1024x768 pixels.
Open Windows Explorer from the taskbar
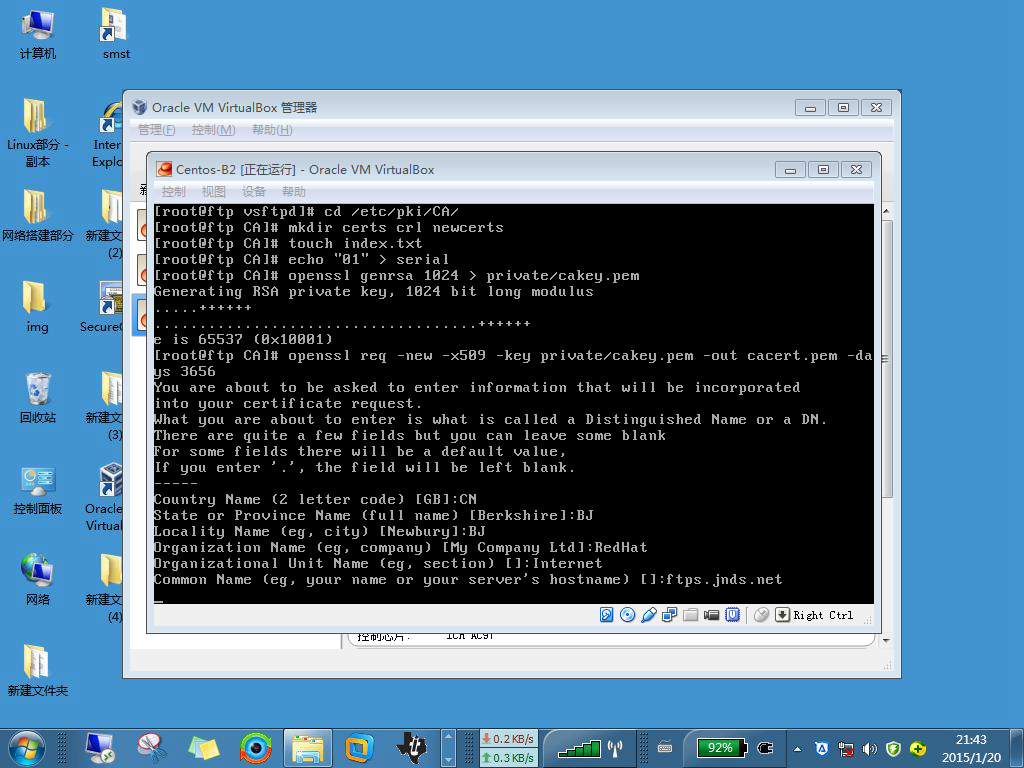308,748
